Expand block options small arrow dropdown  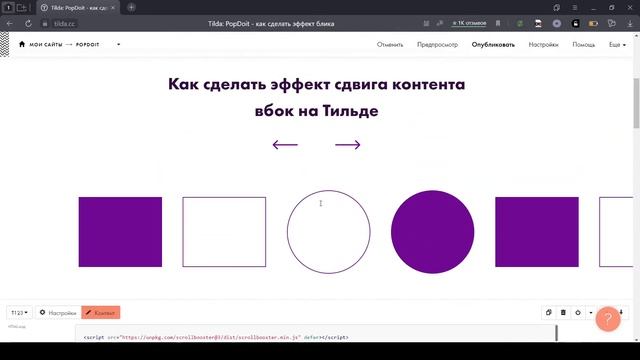coord(591,313)
